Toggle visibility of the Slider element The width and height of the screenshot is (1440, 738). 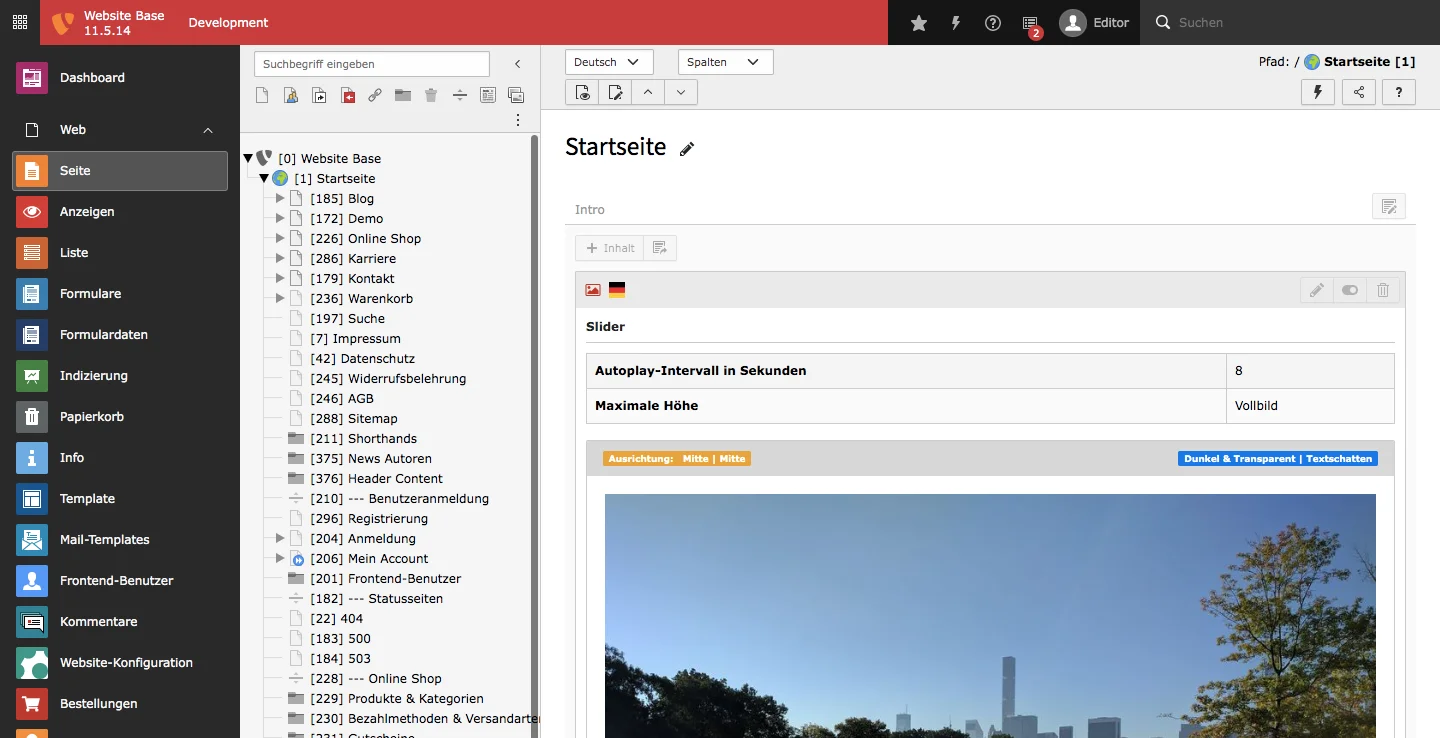(x=1349, y=290)
